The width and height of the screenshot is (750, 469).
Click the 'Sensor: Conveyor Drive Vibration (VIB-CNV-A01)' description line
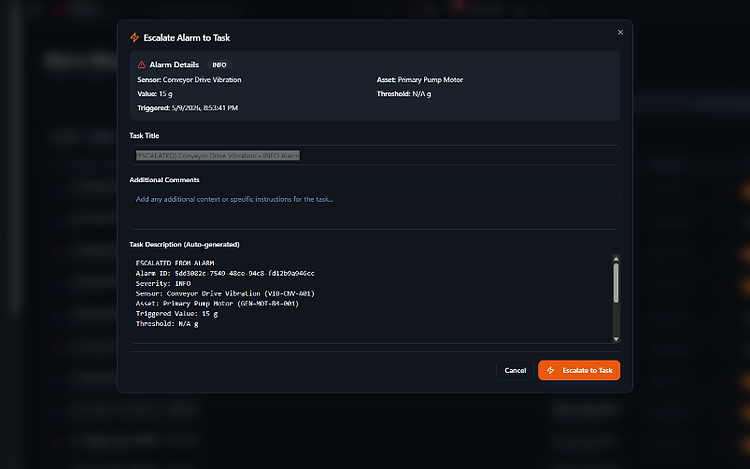point(225,294)
